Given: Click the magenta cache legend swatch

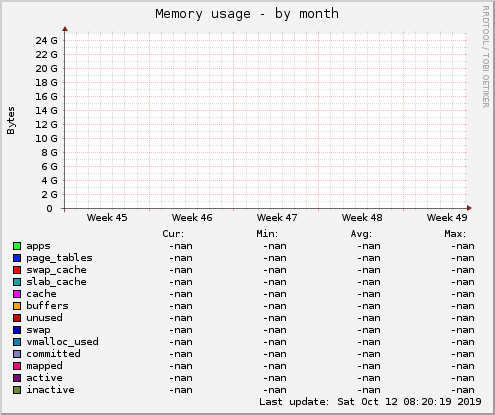Looking at the screenshot, I should coord(17,294).
